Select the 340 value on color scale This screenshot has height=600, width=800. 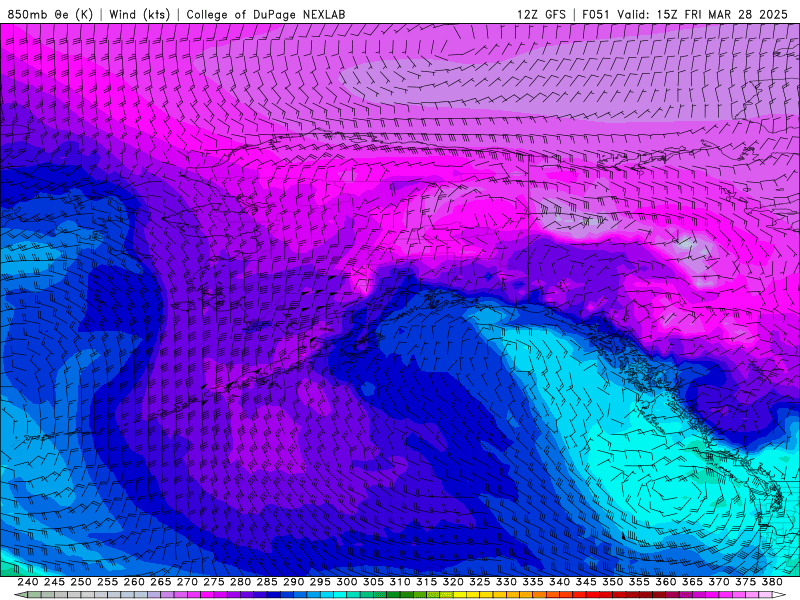click(x=560, y=582)
